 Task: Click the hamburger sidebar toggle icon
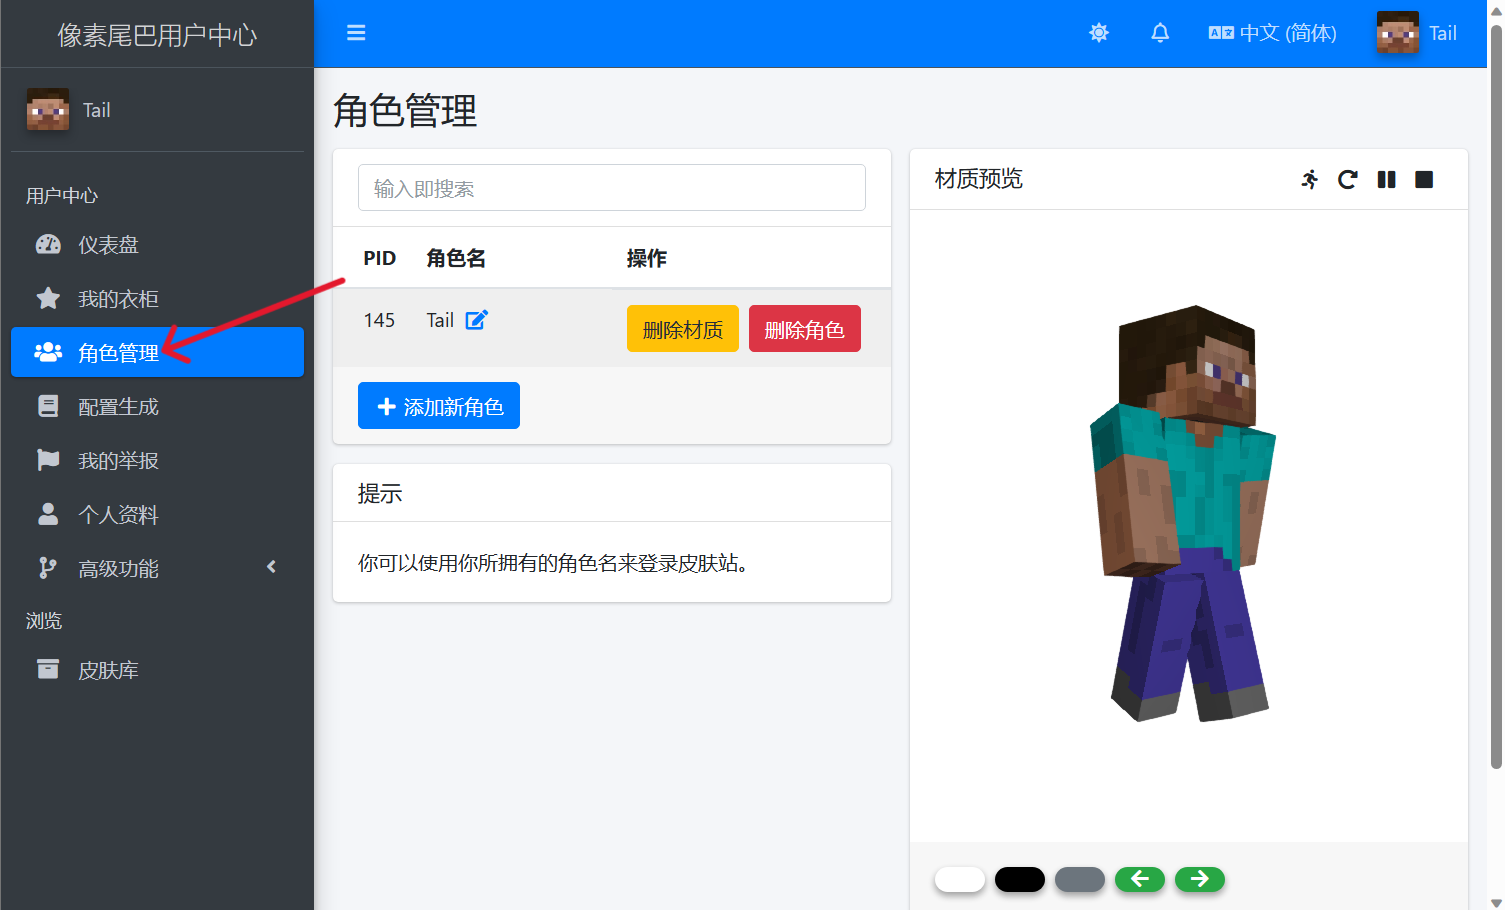(356, 33)
